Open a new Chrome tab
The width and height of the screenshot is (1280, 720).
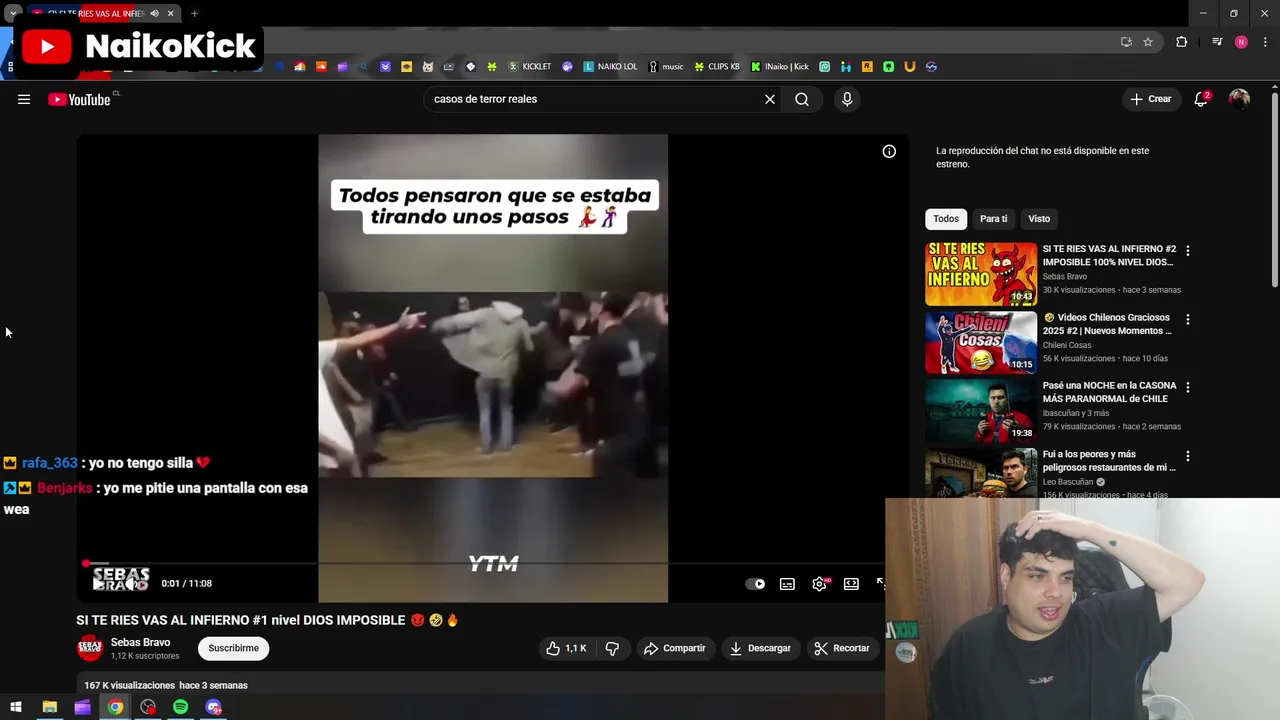click(x=194, y=14)
